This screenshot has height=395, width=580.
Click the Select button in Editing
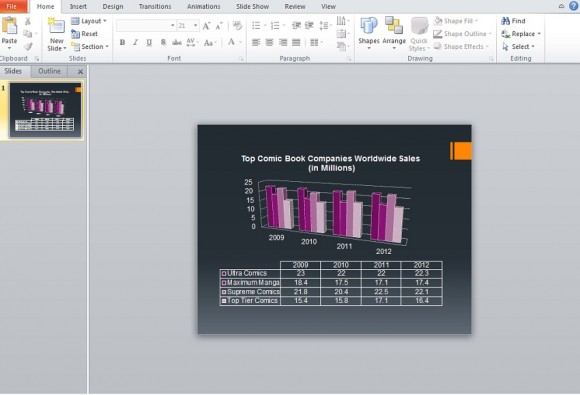(518, 47)
